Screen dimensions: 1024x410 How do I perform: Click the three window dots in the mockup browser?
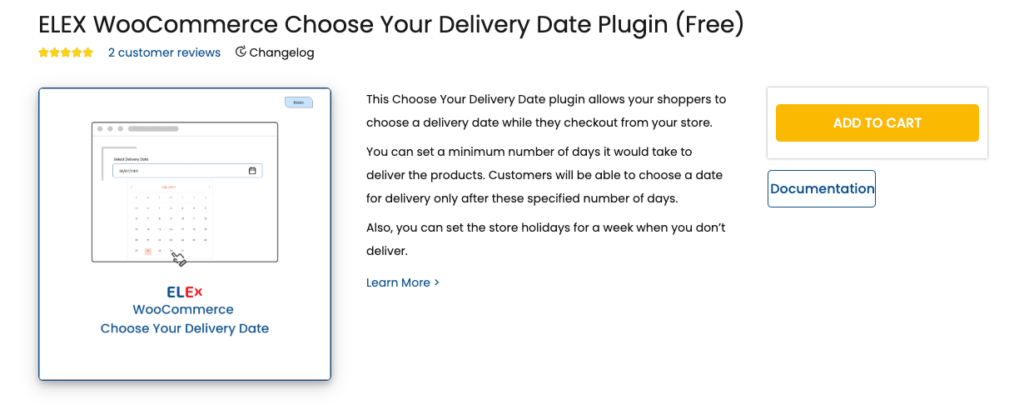(x=110, y=129)
